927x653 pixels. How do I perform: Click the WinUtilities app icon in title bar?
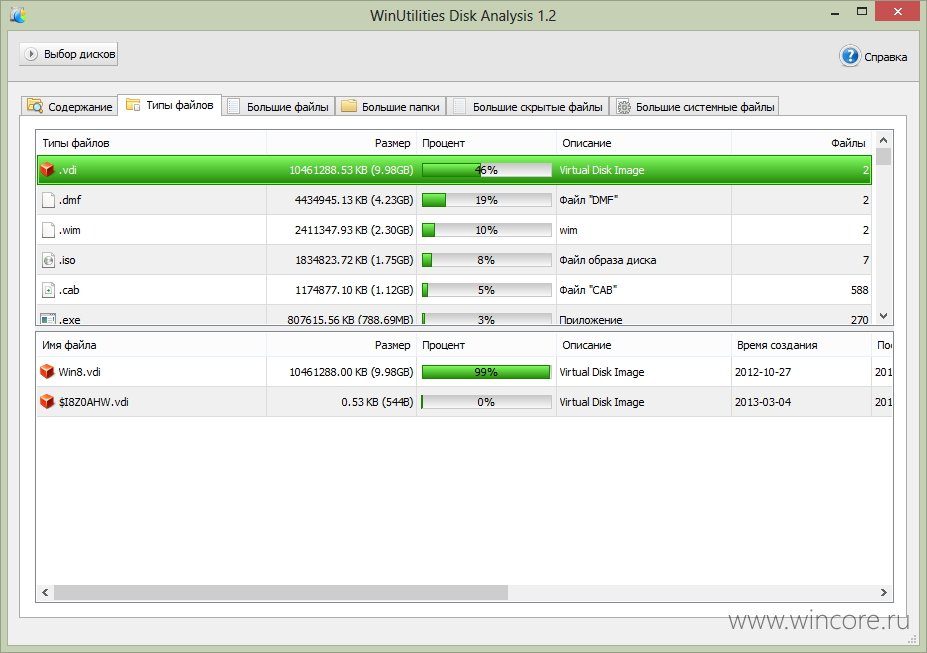[18, 14]
